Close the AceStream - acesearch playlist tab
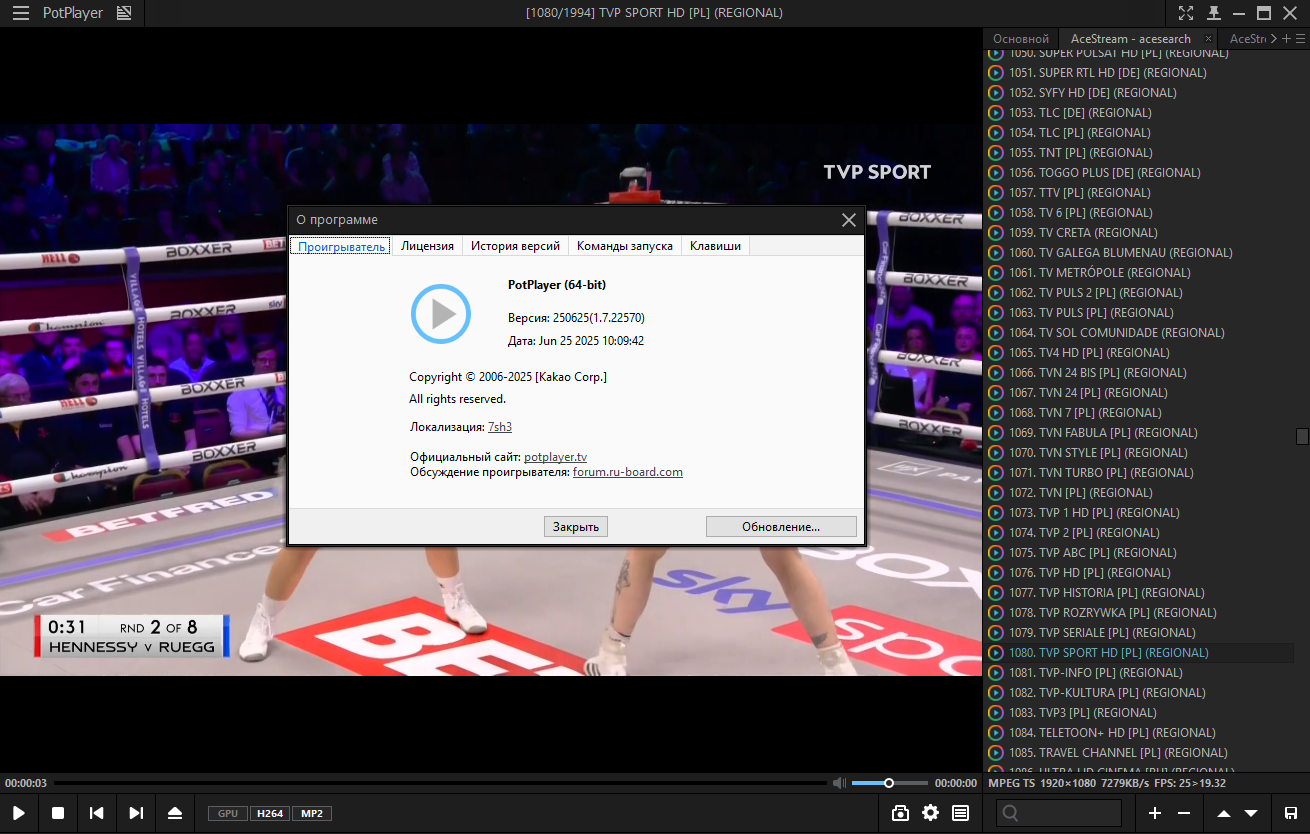 [1208, 39]
